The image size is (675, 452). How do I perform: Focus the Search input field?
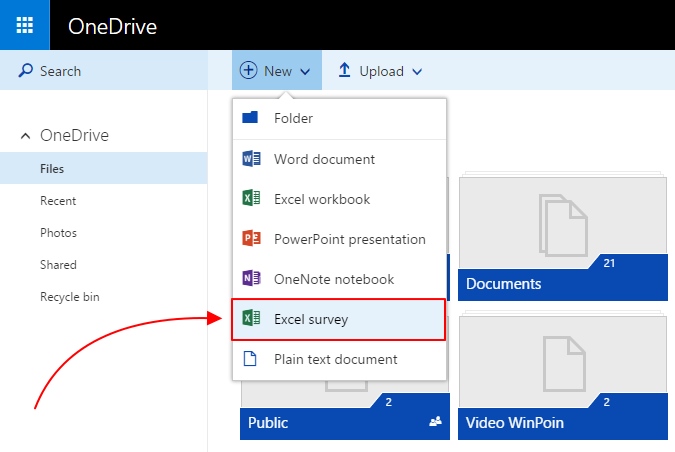(x=104, y=71)
